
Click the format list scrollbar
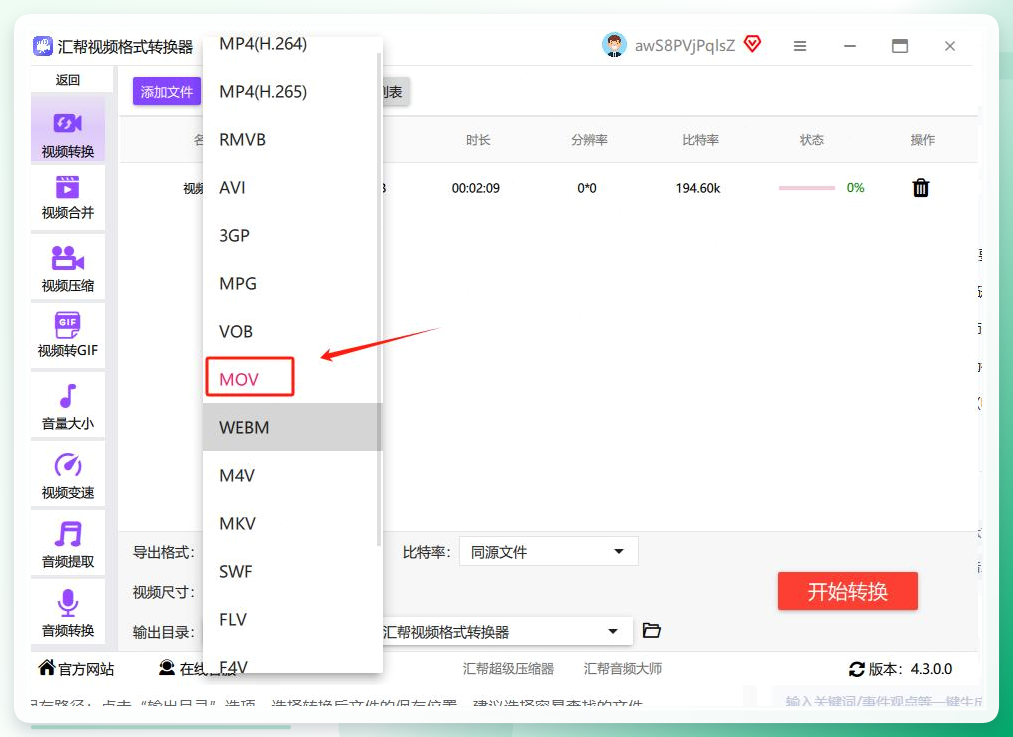[379, 299]
